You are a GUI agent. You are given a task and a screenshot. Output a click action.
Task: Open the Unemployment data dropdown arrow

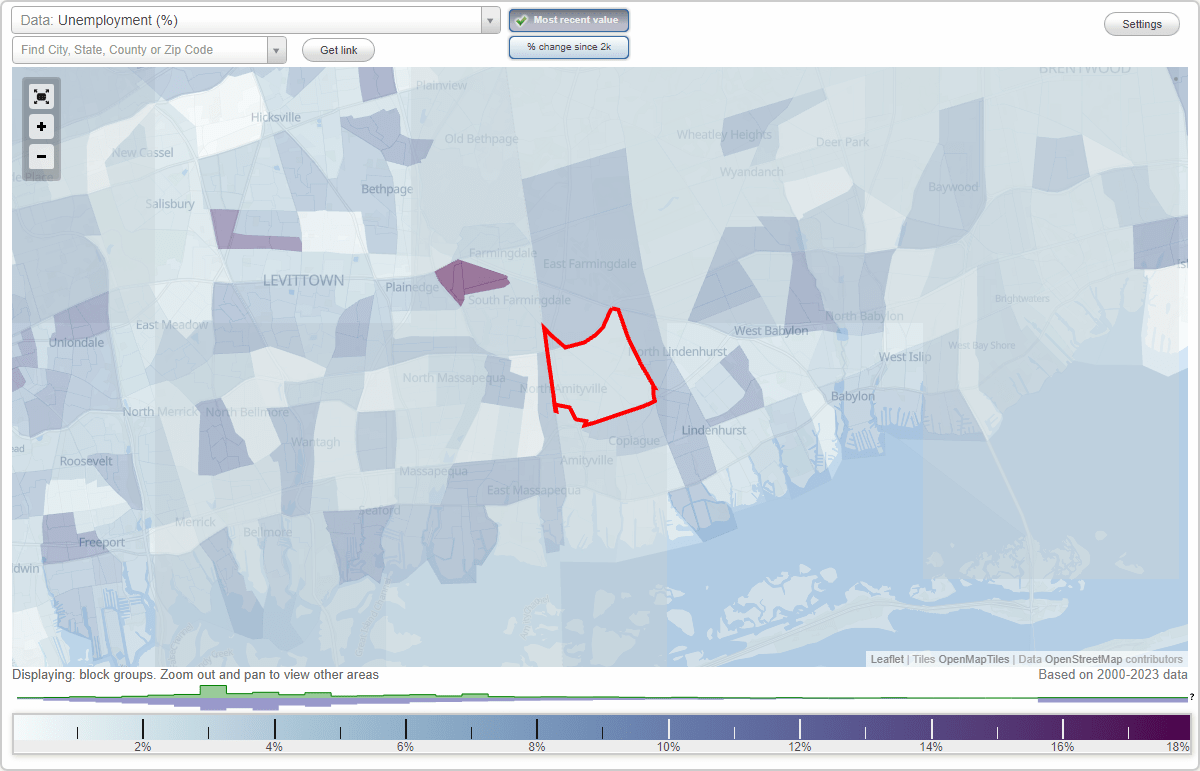[x=489, y=19]
